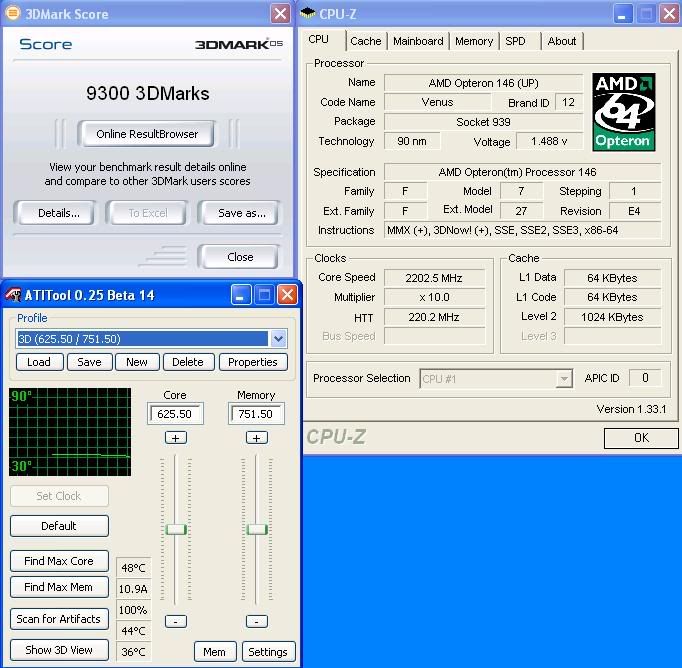This screenshot has height=668, width=682.
Task: Click OK in CPU-Z window
Action: click(641, 438)
